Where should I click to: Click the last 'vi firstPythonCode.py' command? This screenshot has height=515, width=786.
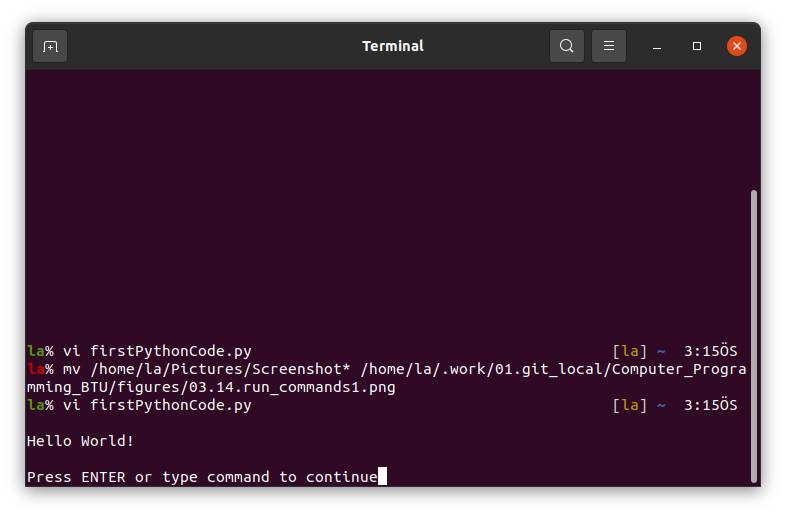[x=157, y=405]
